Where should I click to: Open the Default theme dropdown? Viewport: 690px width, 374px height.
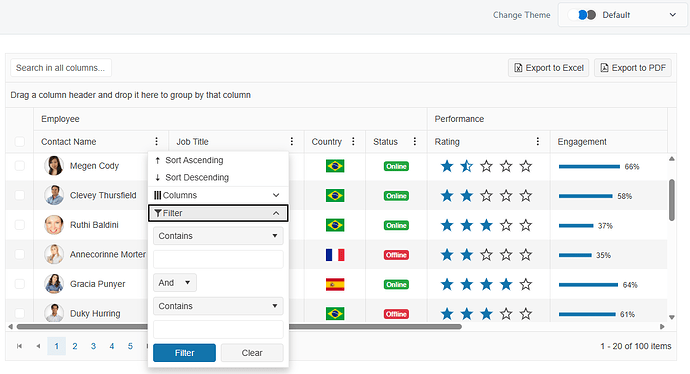pyautogui.click(x=622, y=15)
